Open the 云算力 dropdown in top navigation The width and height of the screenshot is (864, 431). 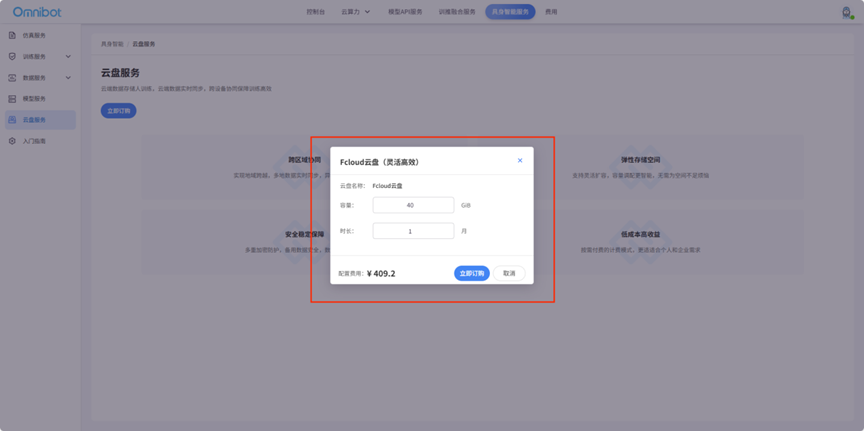(355, 12)
